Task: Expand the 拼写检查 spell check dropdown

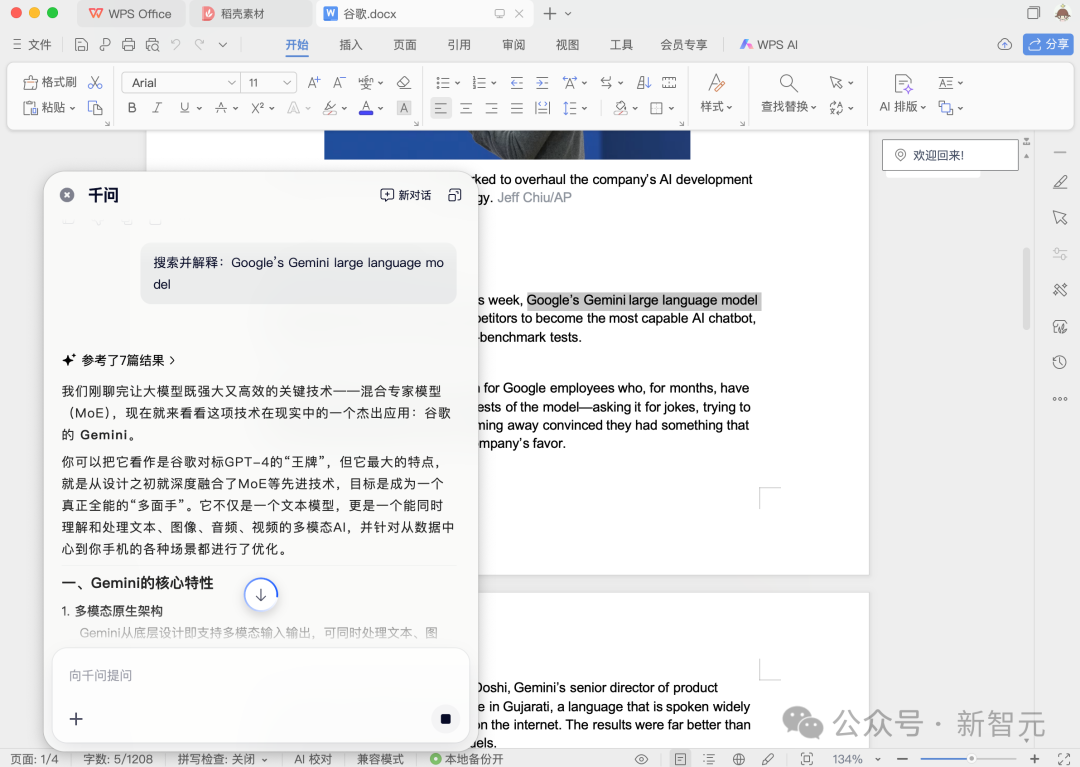Action: (262, 758)
